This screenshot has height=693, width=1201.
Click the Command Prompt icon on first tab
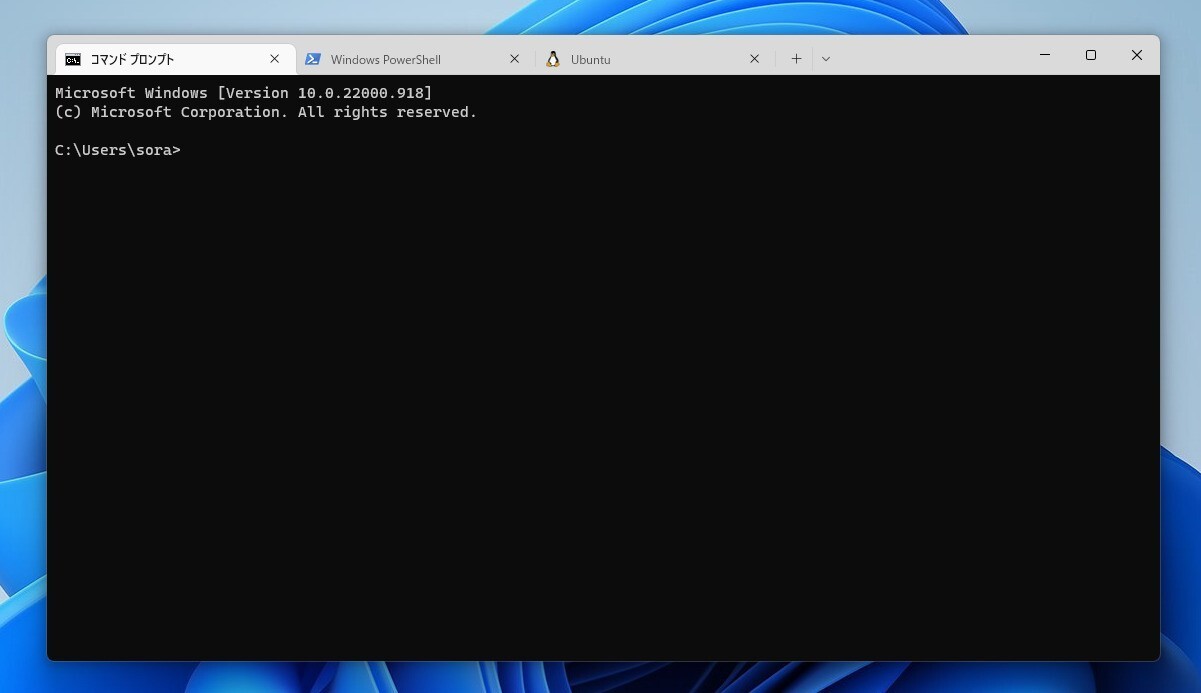tap(73, 60)
